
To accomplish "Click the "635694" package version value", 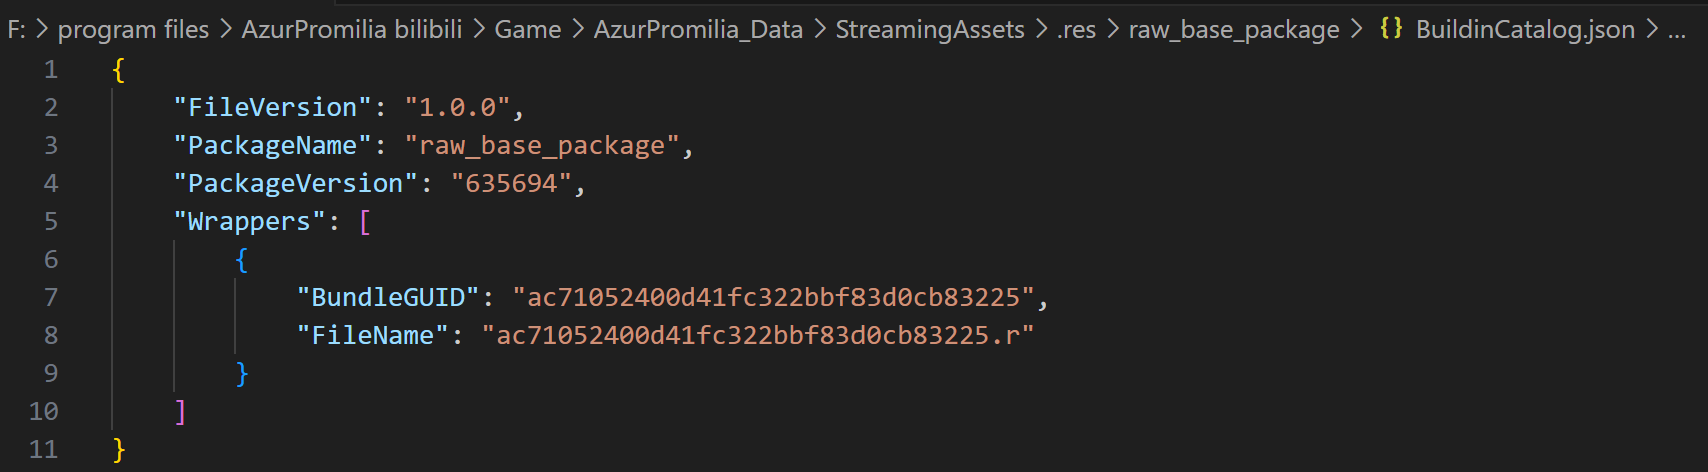I will pyautogui.click(x=511, y=183).
